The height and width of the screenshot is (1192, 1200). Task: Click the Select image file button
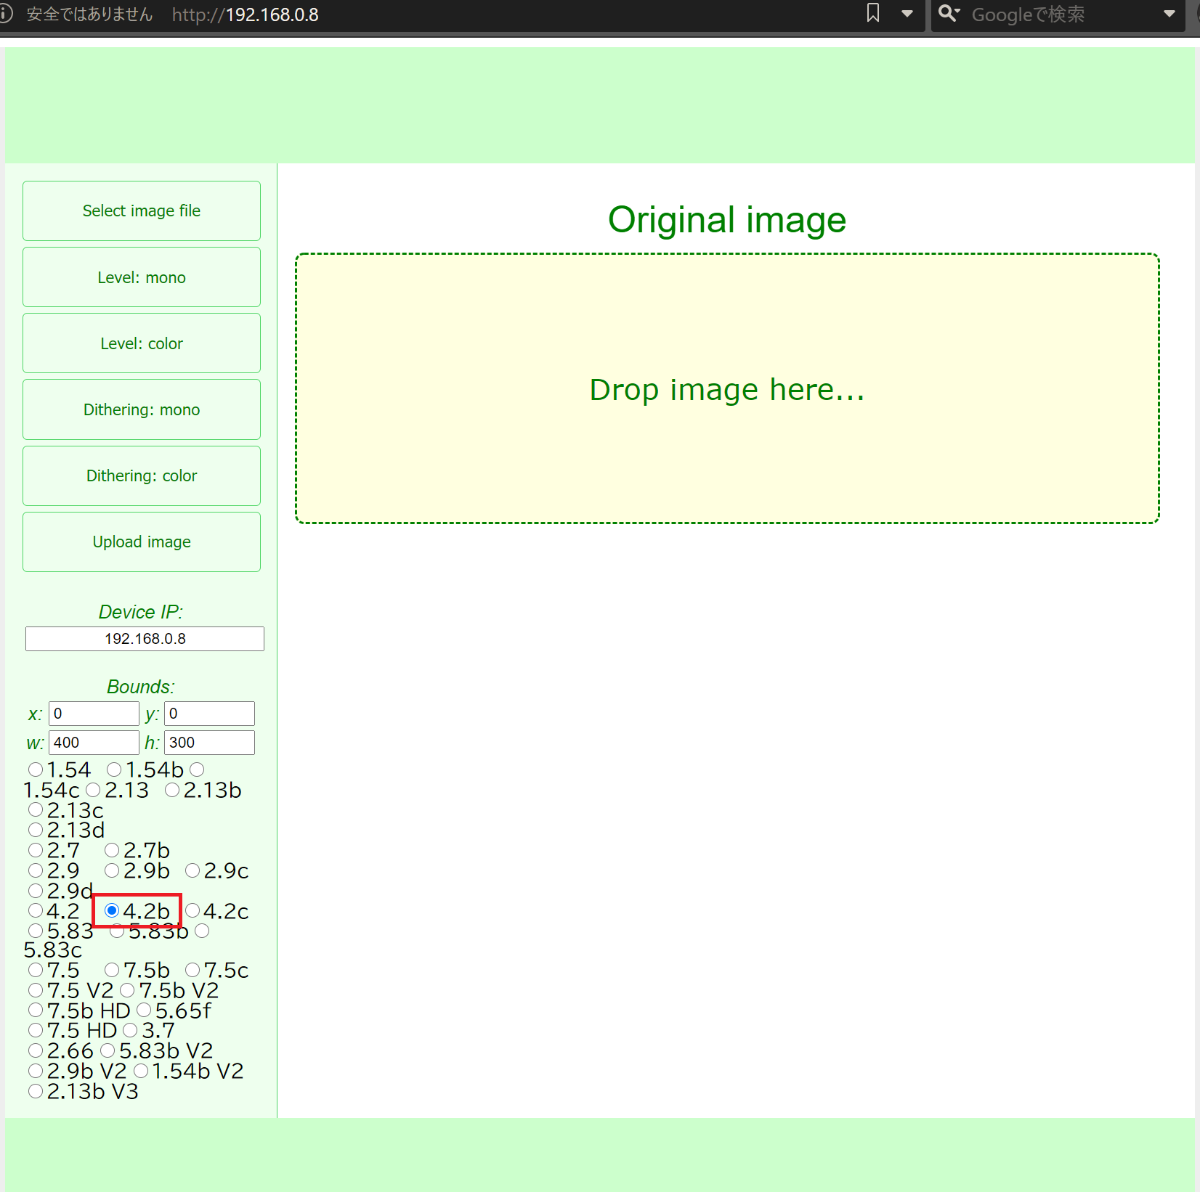pyautogui.click(x=141, y=211)
